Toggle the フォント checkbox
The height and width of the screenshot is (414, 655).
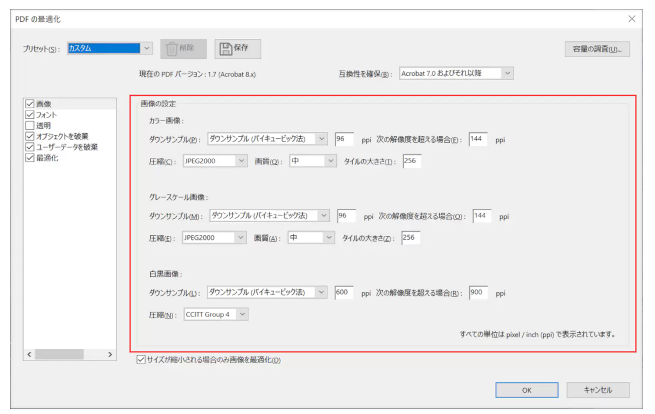[x=29, y=115]
